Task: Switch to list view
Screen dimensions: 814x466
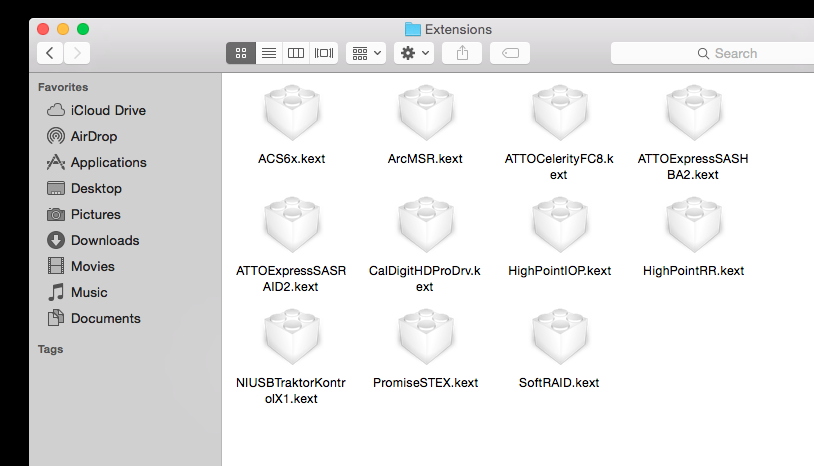Action: click(269, 53)
